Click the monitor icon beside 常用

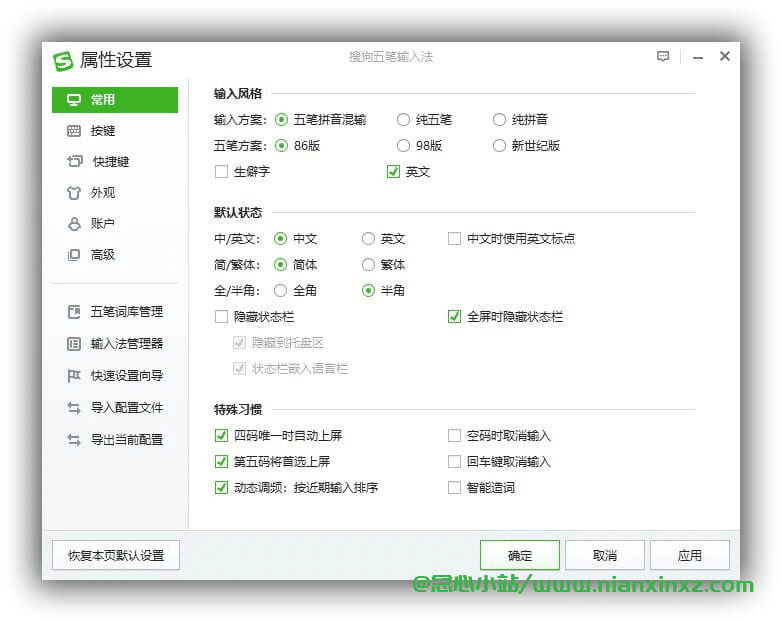click(74, 100)
